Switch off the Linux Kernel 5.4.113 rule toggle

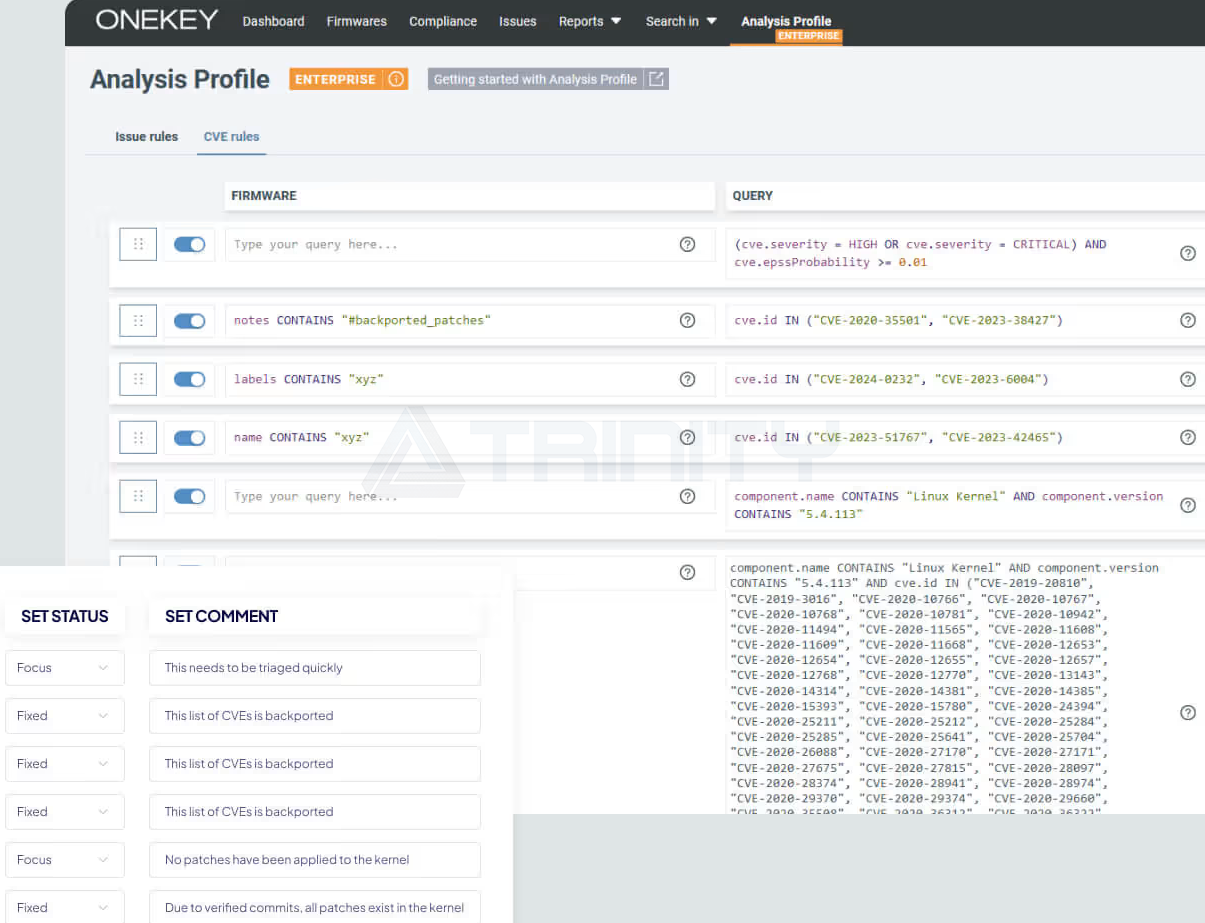click(190, 496)
